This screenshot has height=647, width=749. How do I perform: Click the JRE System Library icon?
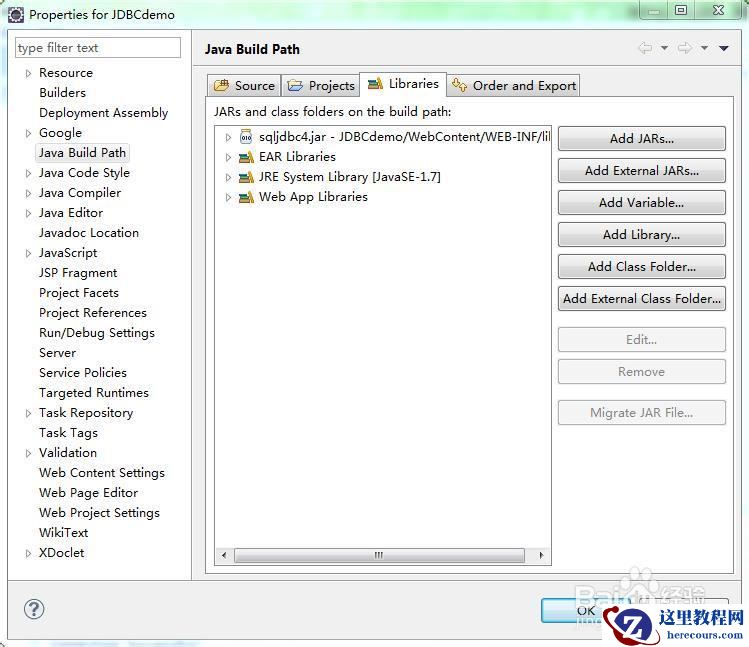pyautogui.click(x=246, y=177)
